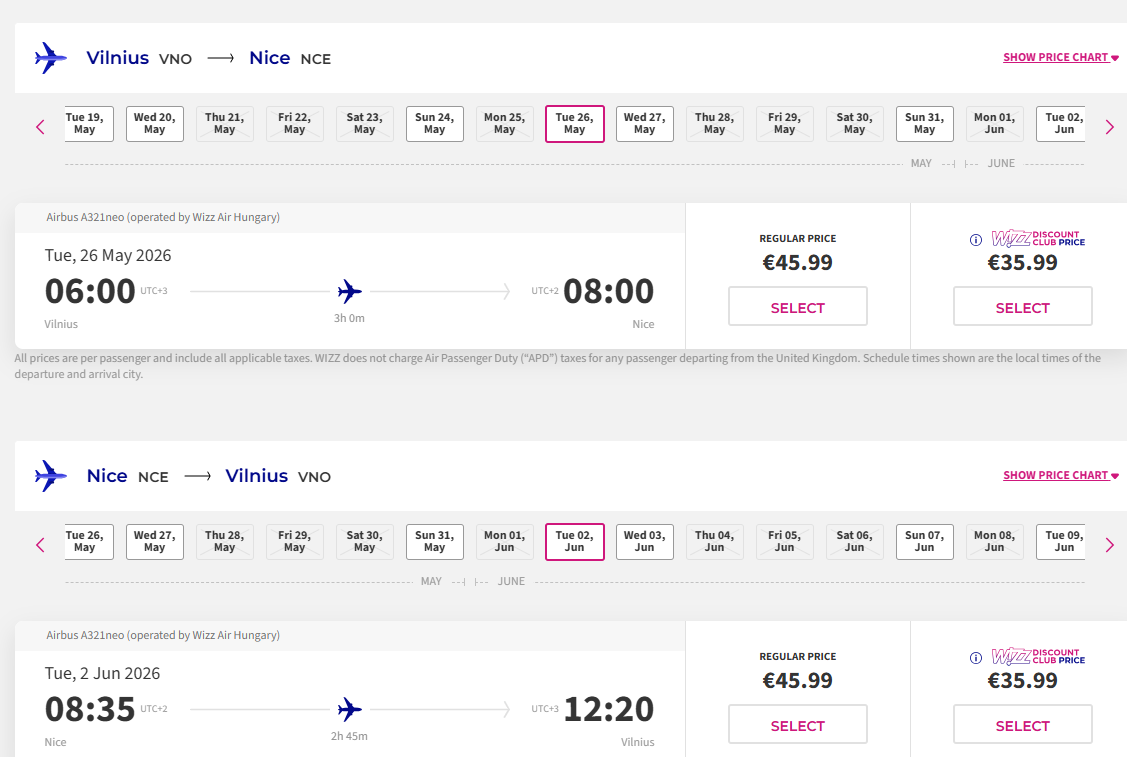Select outbound date Sun 24, May

[434, 124]
